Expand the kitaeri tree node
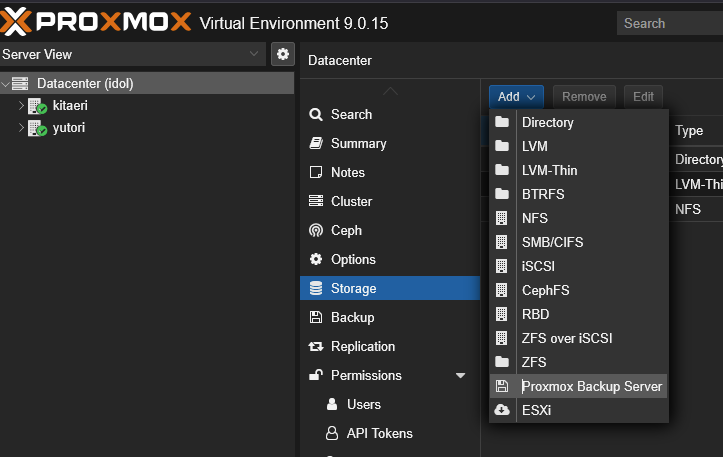The image size is (723, 457). 21,106
